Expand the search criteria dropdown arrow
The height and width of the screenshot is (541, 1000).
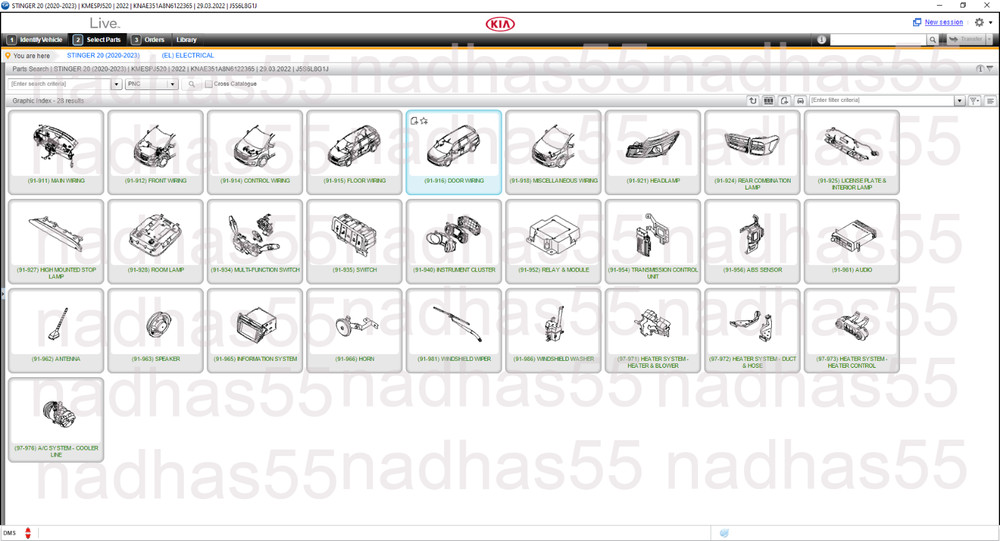[x=117, y=84]
